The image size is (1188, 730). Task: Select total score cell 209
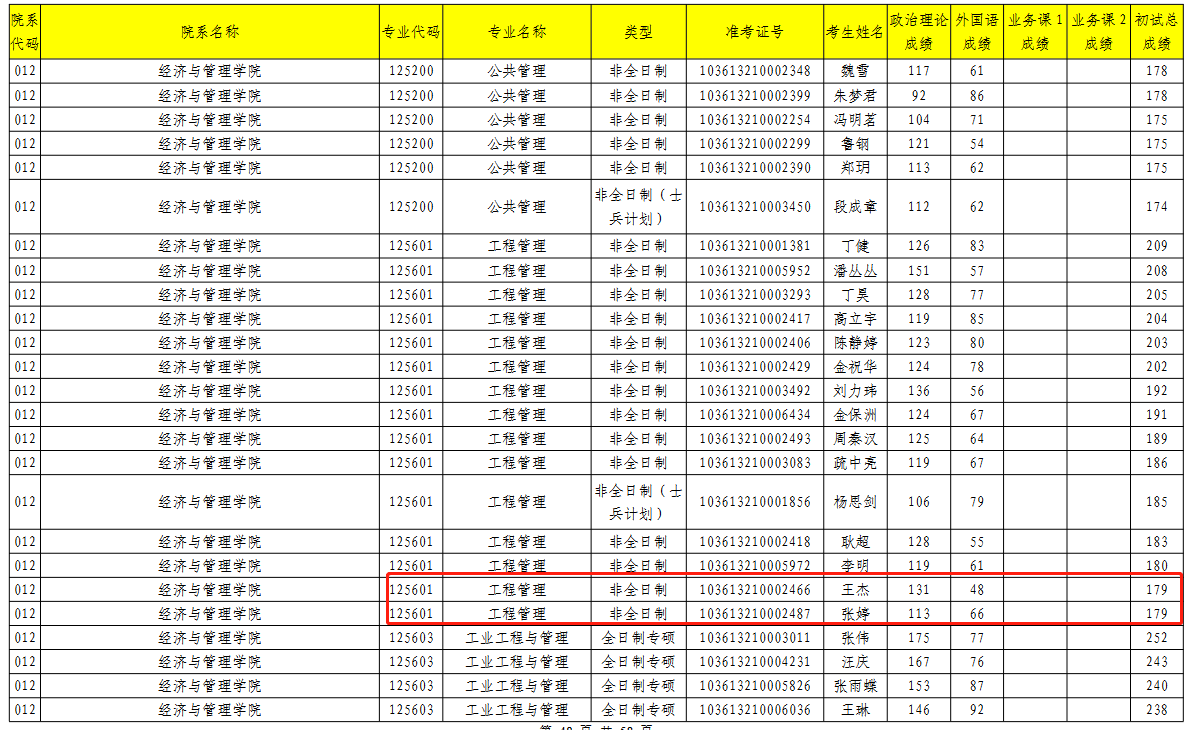click(1157, 246)
